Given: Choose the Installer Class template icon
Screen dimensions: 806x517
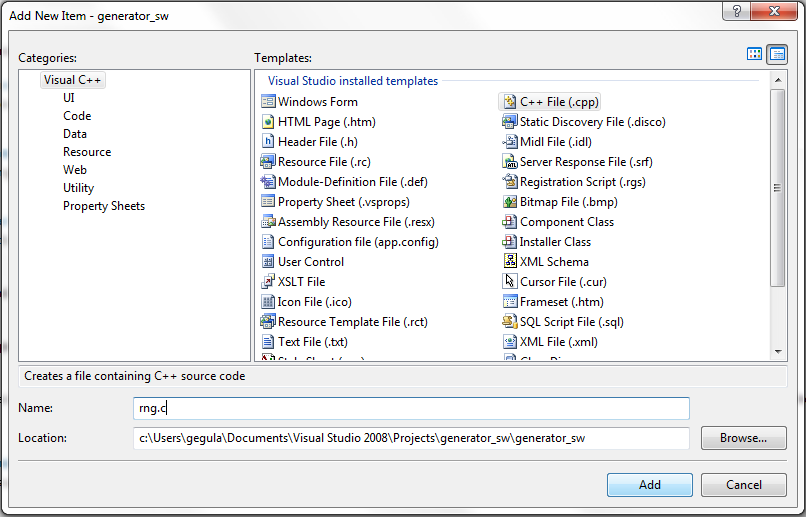Looking at the screenshot, I should point(509,242).
